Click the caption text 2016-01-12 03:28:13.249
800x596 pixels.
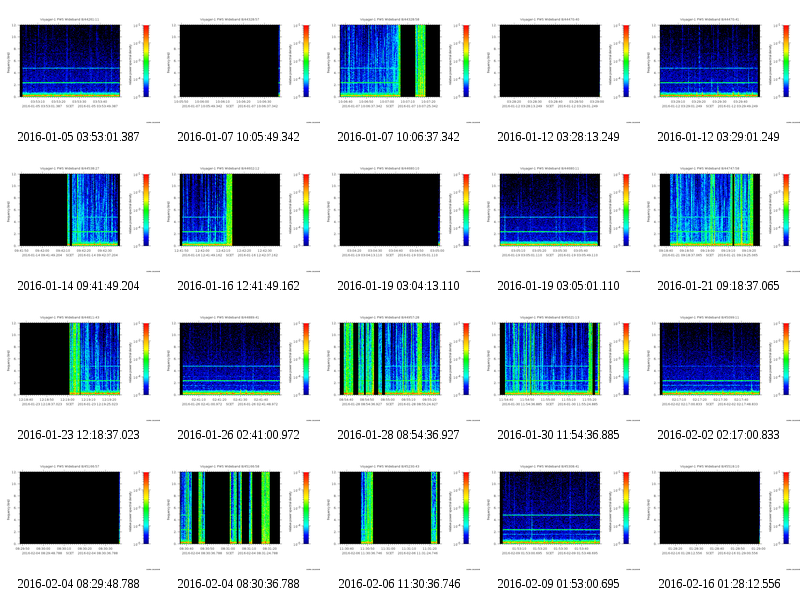click(558, 137)
